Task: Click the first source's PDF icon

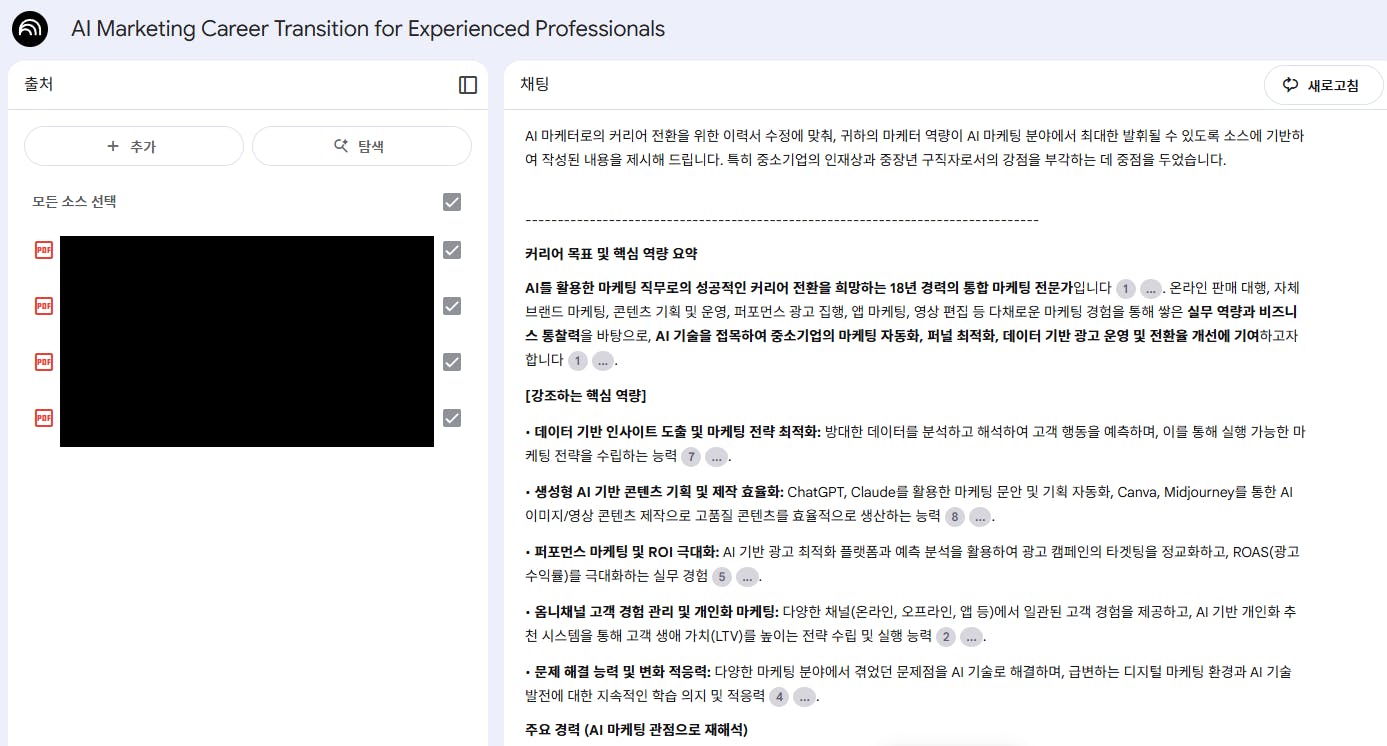Action: tap(43, 250)
